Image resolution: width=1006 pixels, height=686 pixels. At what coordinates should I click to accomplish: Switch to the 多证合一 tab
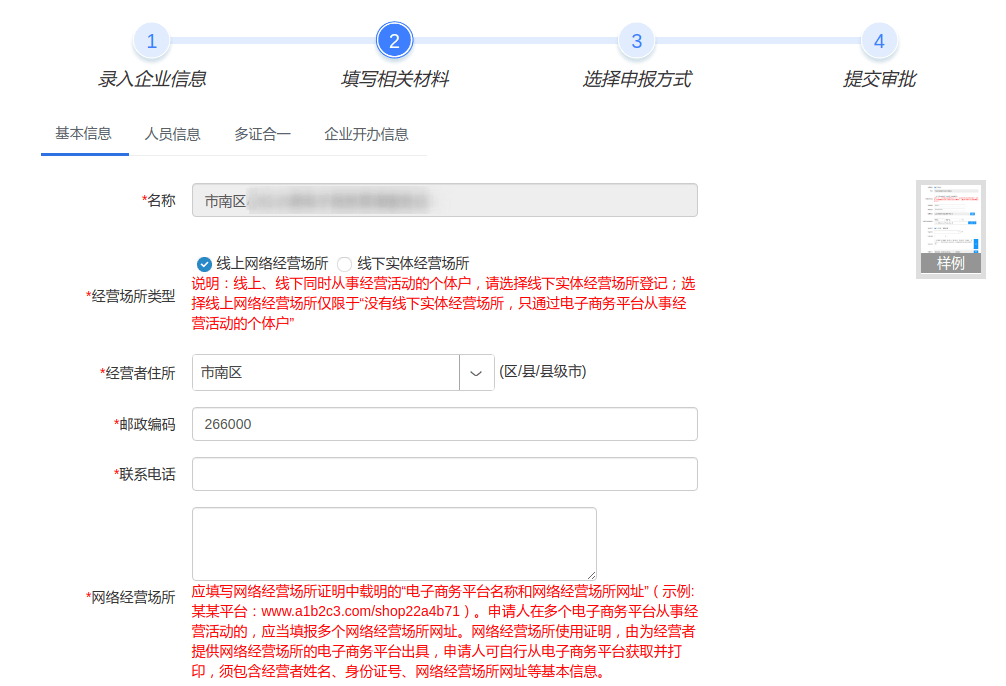coord(262,134)
